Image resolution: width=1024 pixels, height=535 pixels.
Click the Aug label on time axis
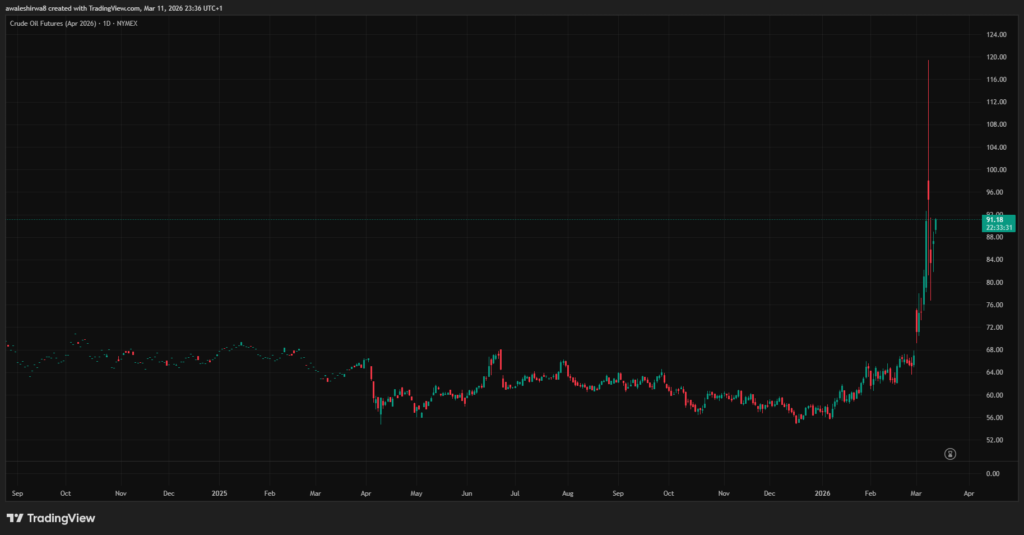tap(567, 494)
